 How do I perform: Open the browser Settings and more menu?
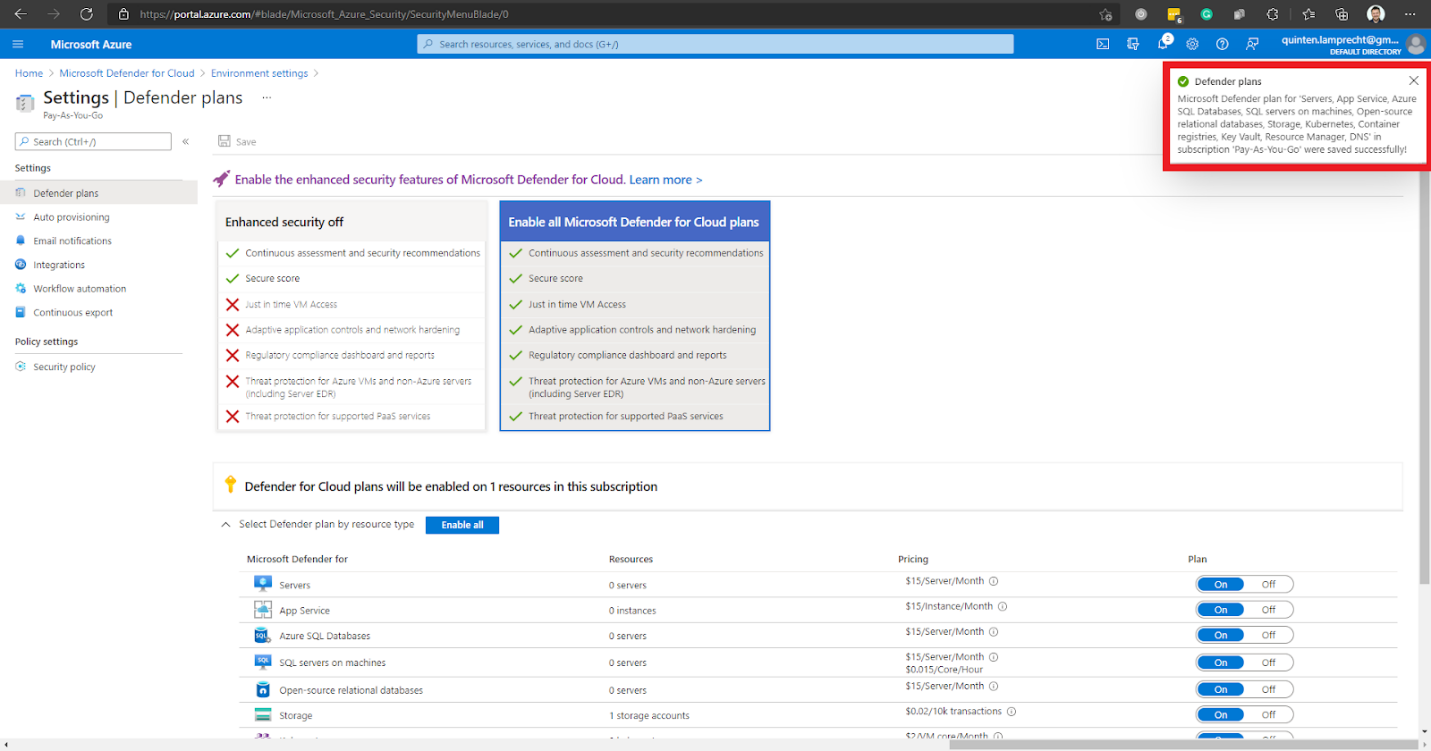(x=1410, y=15)
